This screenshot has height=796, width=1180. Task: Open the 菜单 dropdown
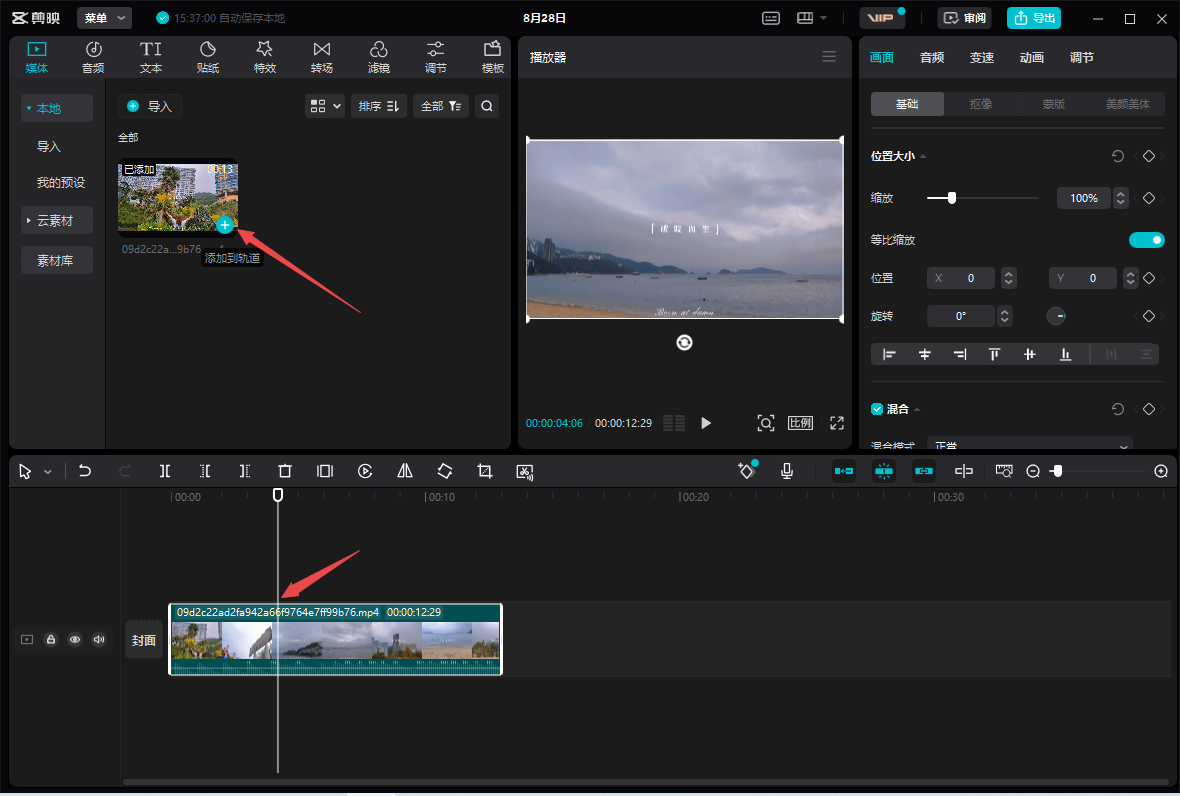click(105, 18)
